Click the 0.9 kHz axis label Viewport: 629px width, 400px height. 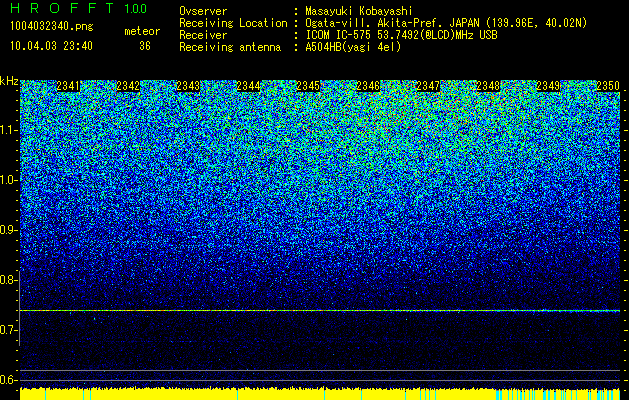9,230
